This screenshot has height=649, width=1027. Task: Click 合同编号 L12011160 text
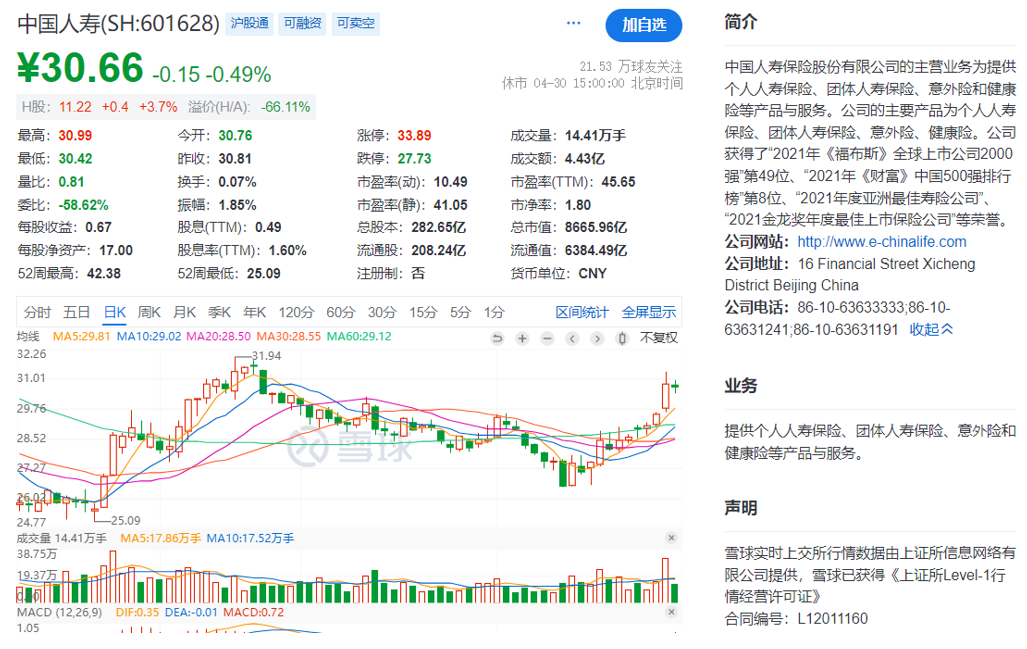click(x=796, y=619)
